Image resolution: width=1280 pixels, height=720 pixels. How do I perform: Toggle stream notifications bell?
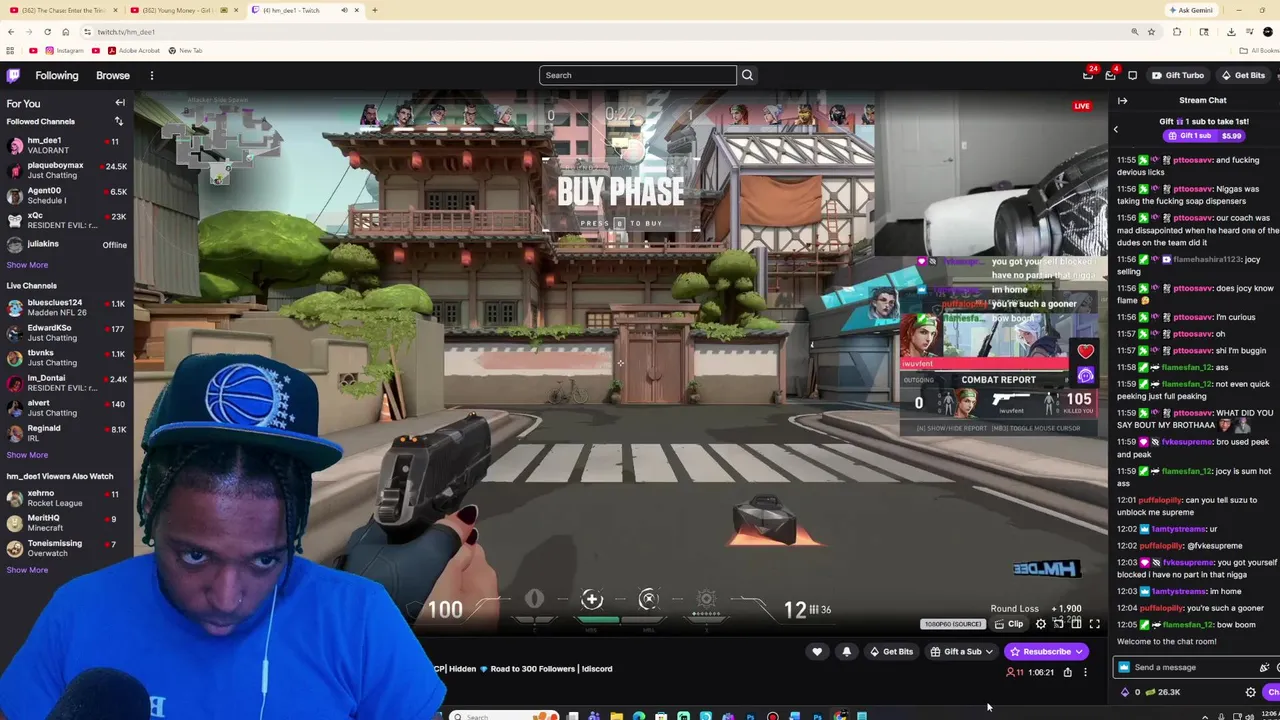[x=846, y=652]
